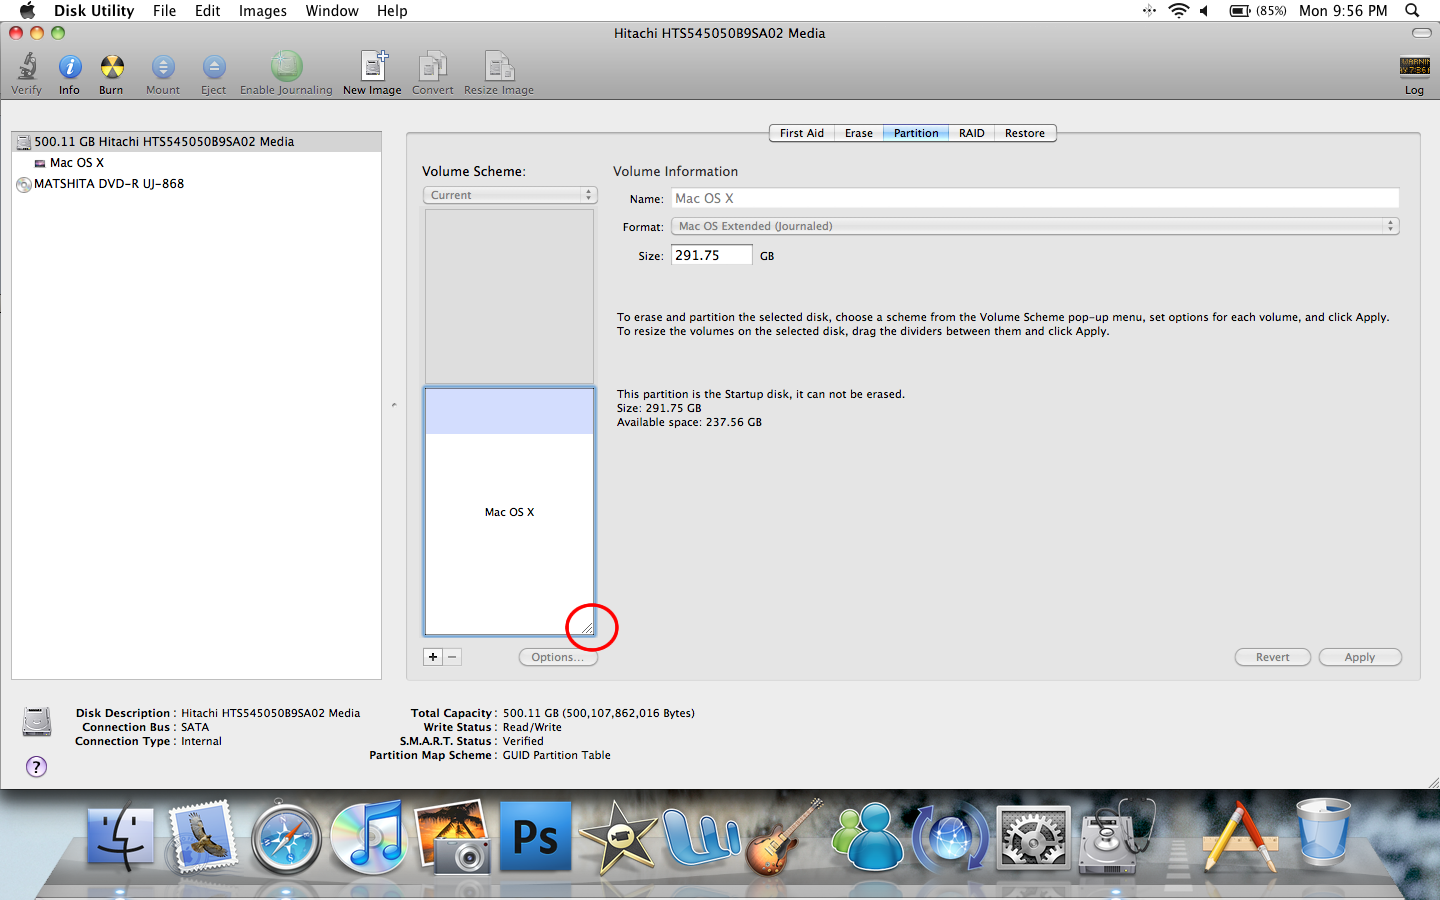Image resolution: width=1440 pixels, height=900 pixels.
Task: Open Safari from the Dock
Action: [x=286, y=838]
